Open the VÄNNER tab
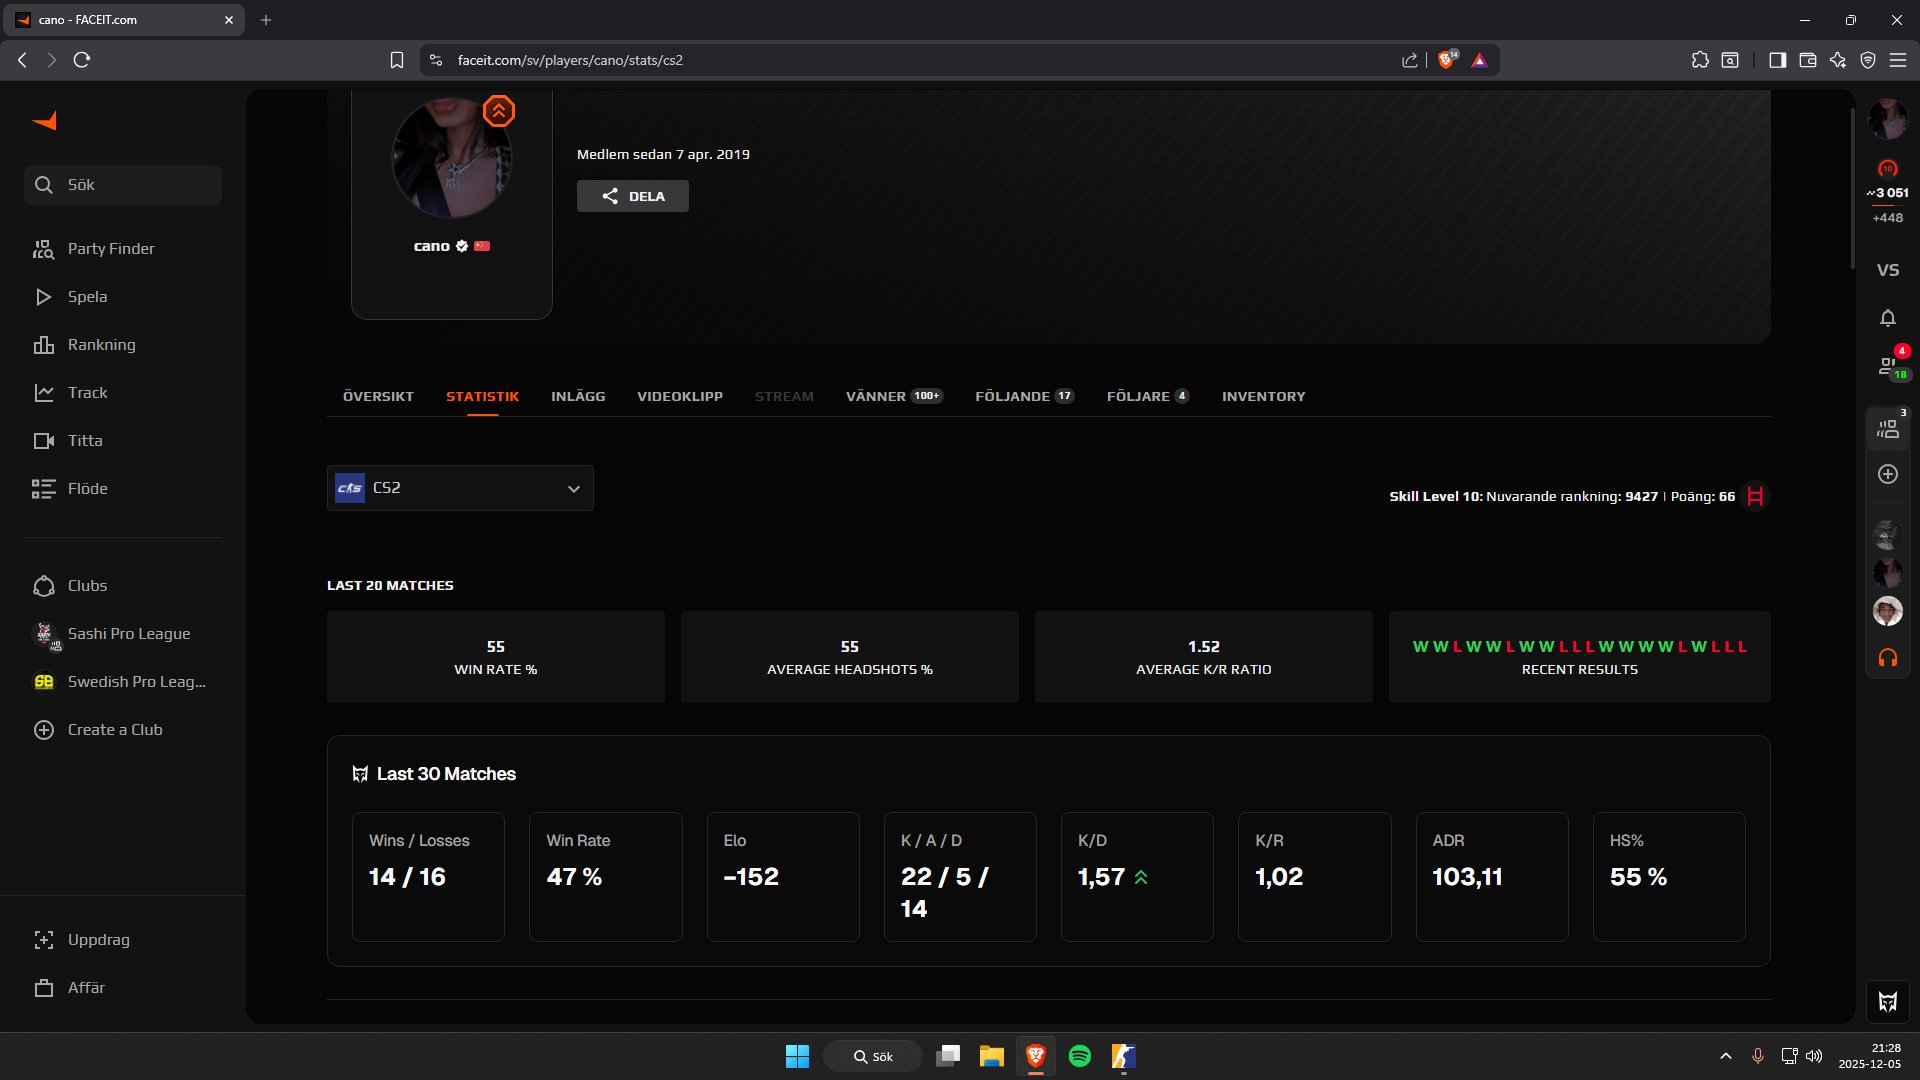The image size is (1920, 1080). [x=893, y=397]
